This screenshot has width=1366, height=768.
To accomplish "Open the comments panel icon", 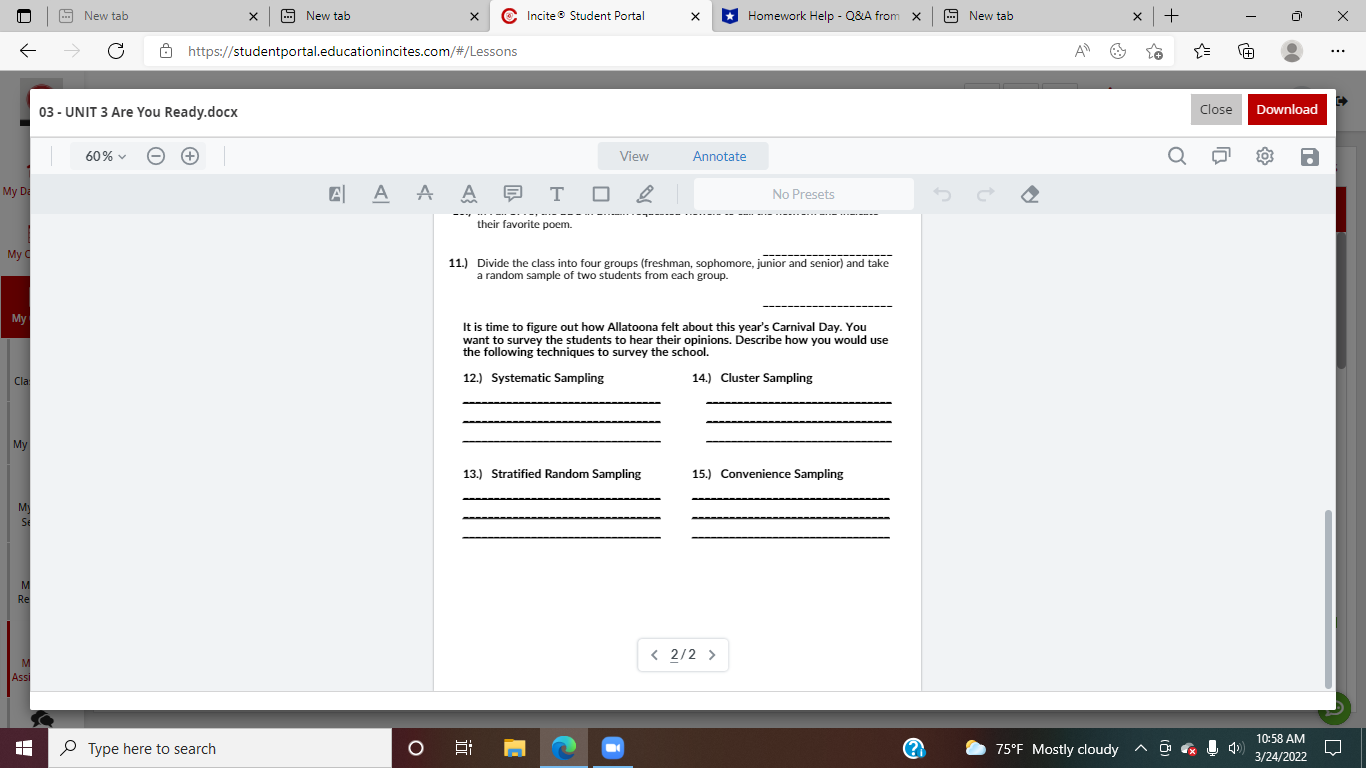I will (x=1221, y=156).
